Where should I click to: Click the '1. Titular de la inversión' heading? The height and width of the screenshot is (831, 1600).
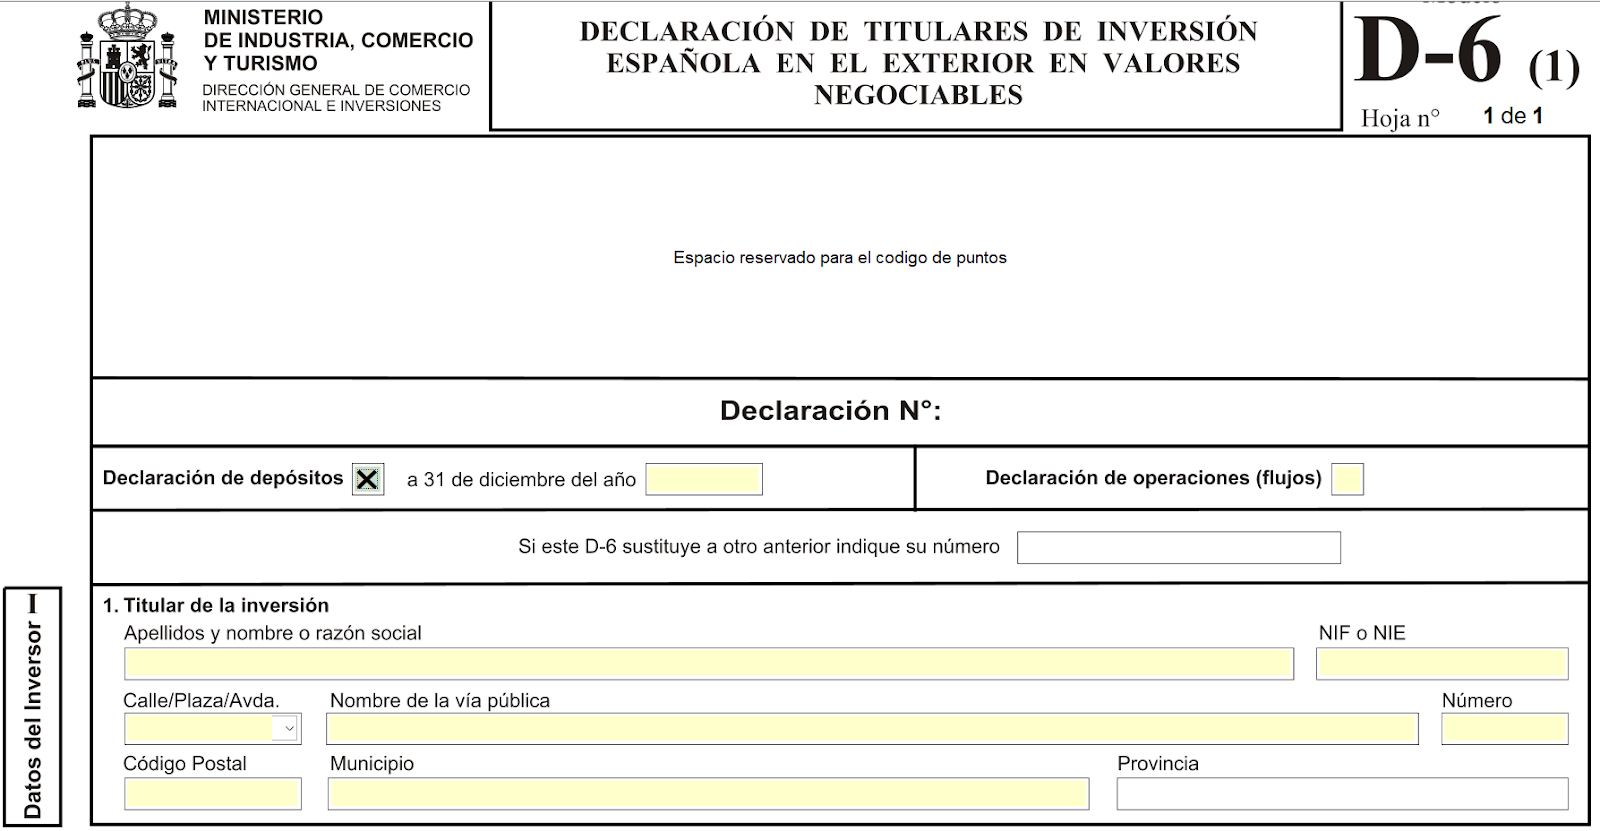[x=216, y=605]
